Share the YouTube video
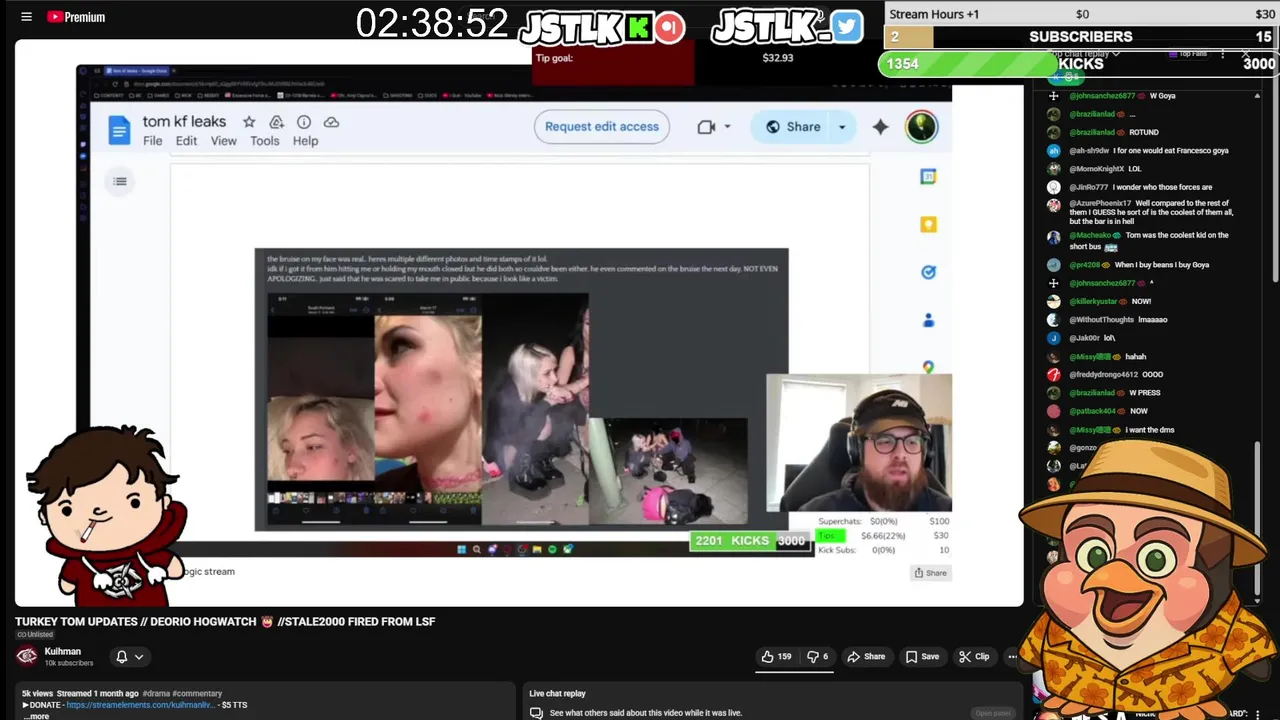1280x720 pixels. coord(866,657)
